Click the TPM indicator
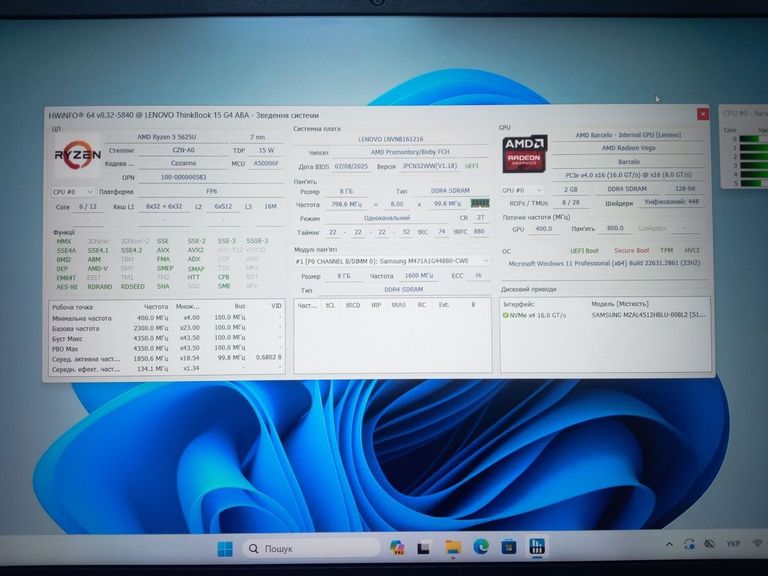Viewport: 768px width, 576px height. pyautogui.click(x=667, y=250)
